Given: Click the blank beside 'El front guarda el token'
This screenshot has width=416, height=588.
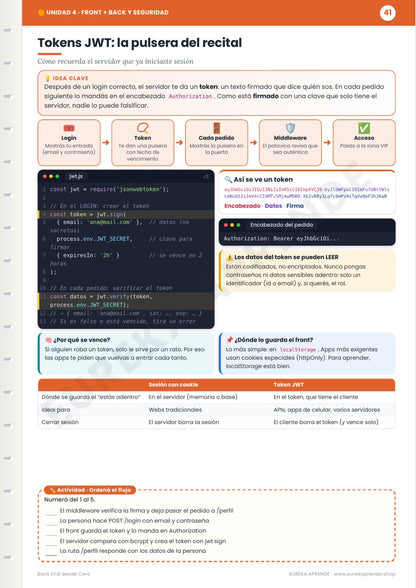Looking at the screenshot, I should (51, 532).
